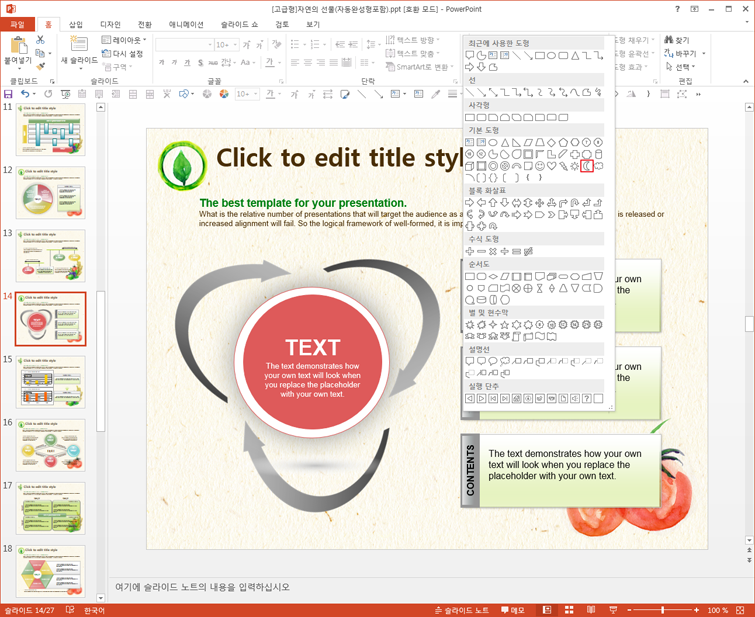Switch to the 전환 (Transitions) tab

click(x=144, y=25)
